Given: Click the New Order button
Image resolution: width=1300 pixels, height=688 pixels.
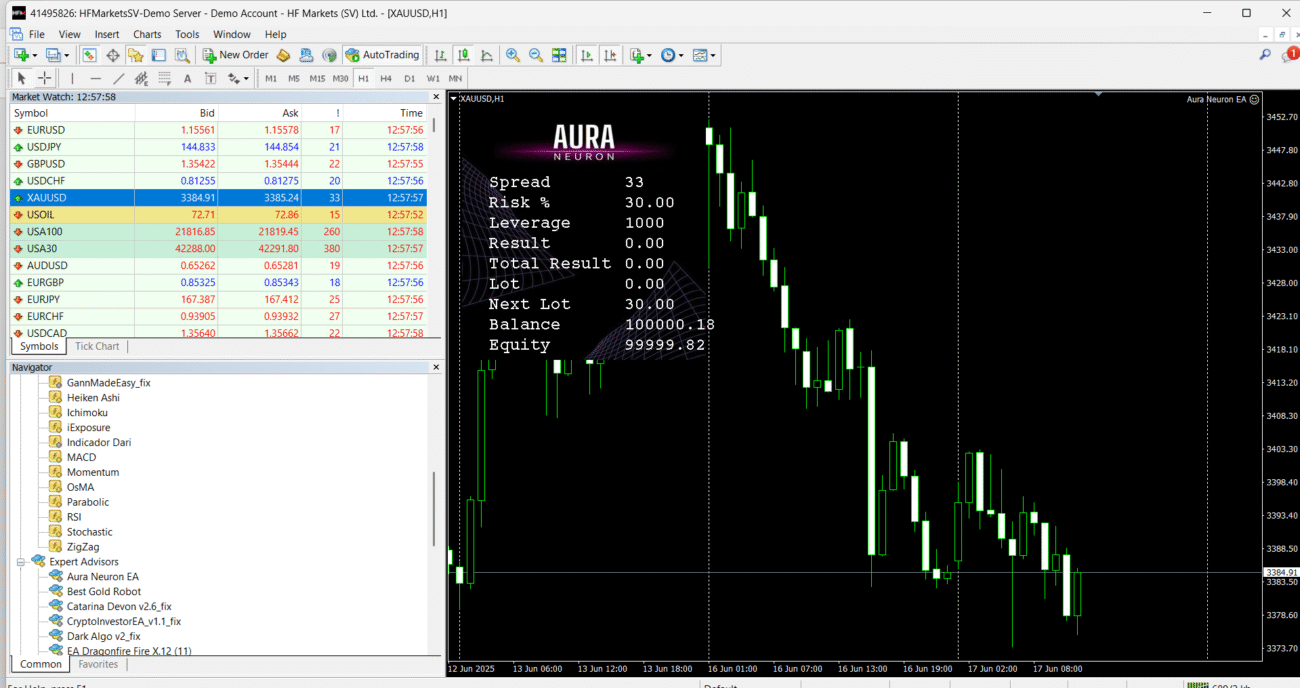Looking at the screenshot, I should (236, 55).
